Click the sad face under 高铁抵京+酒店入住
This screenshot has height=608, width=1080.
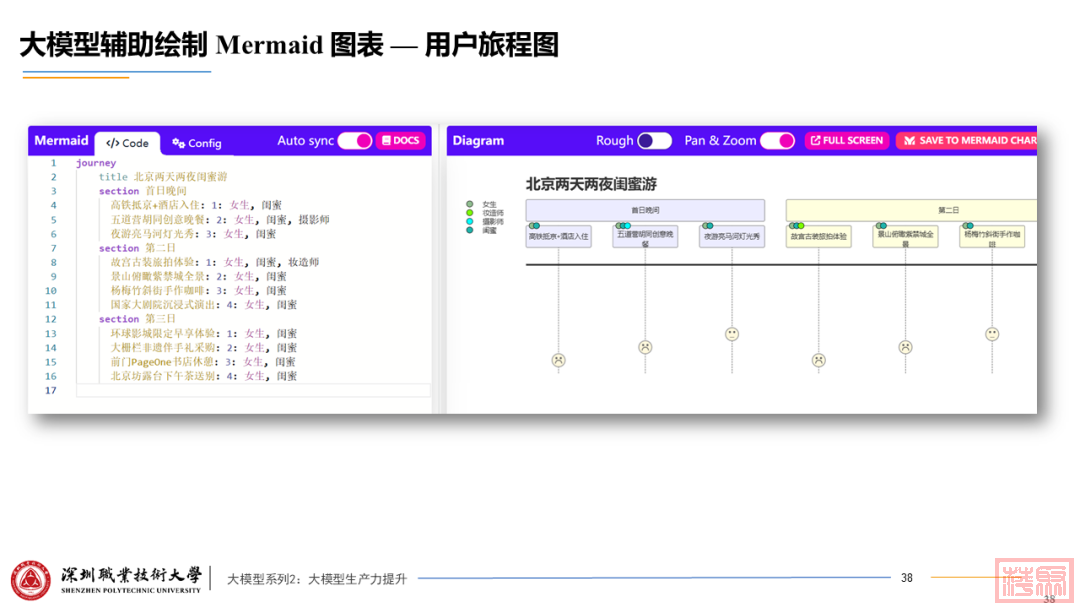pos(559,360)
